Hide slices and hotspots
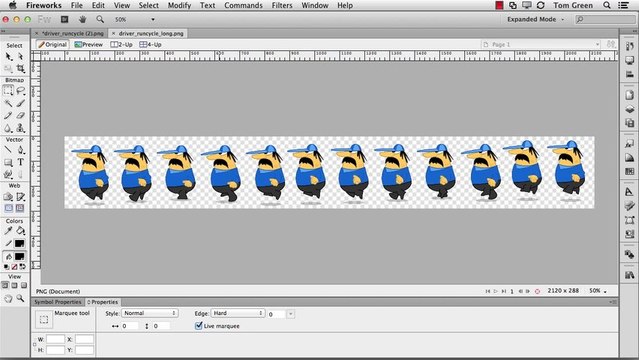639x360 pixels. click(x=9, y=208)
